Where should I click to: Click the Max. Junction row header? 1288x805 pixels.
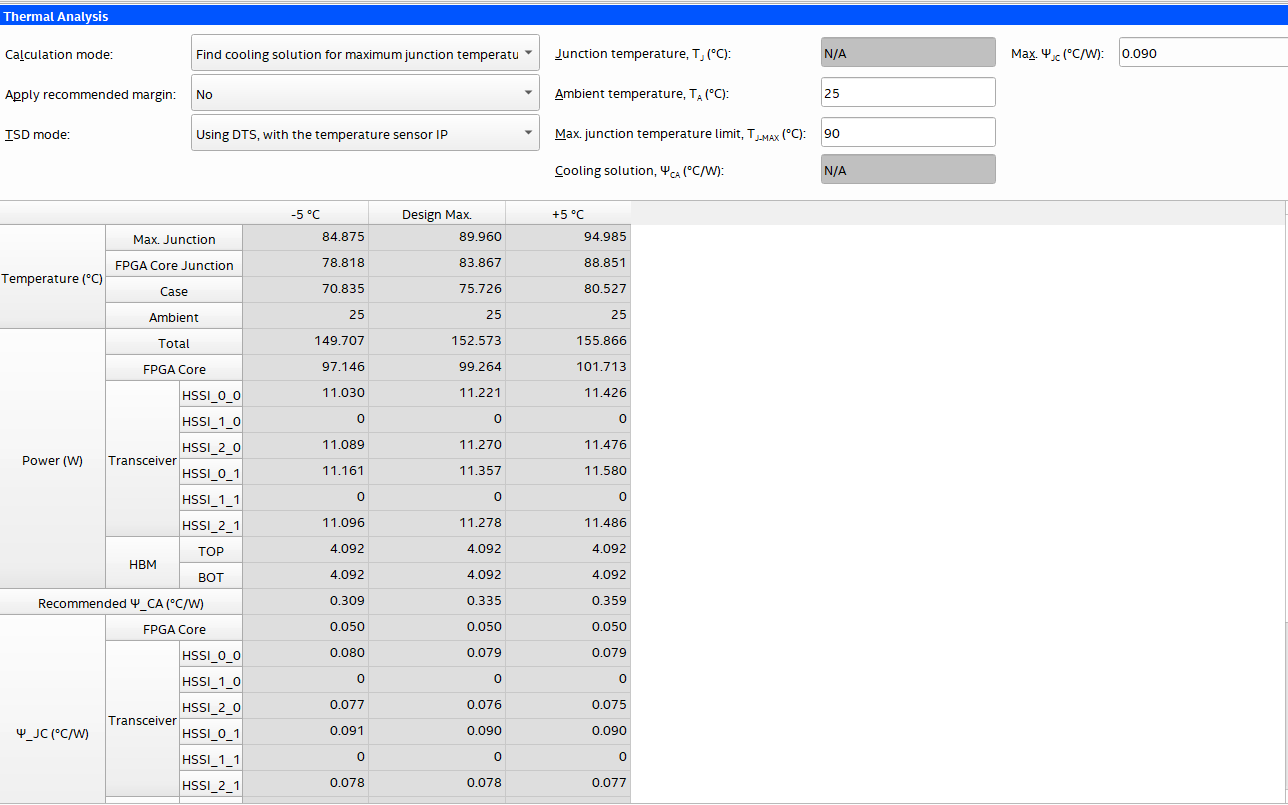coord(174,240)
